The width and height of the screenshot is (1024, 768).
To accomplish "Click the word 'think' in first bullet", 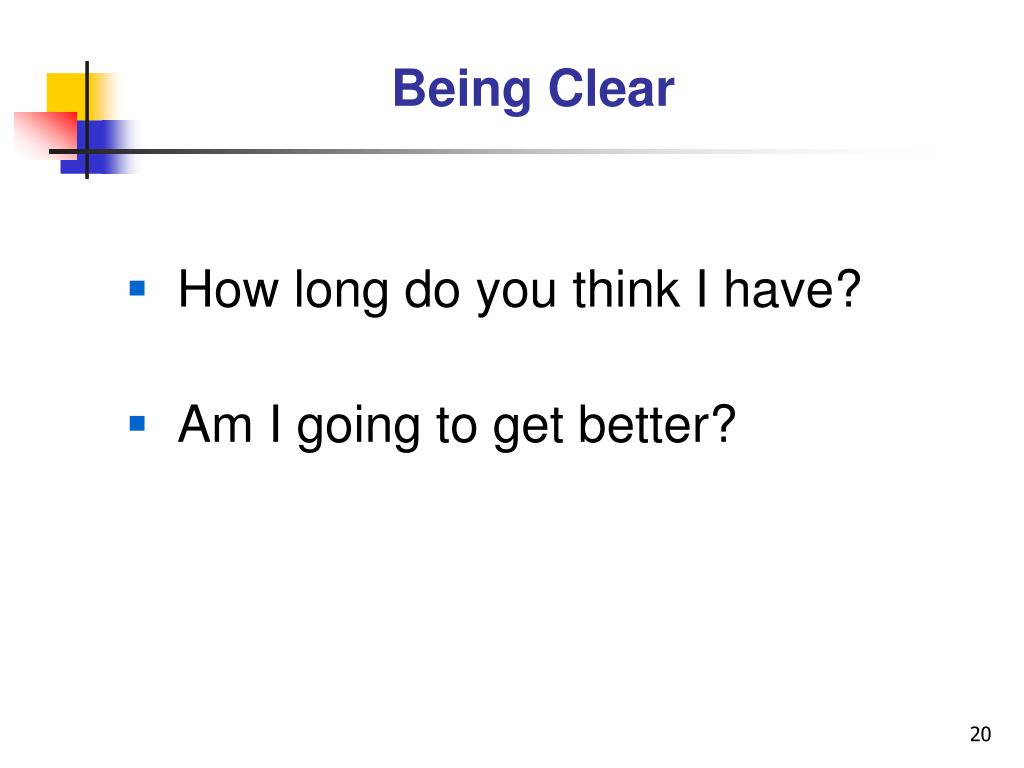I will [626, 288].
